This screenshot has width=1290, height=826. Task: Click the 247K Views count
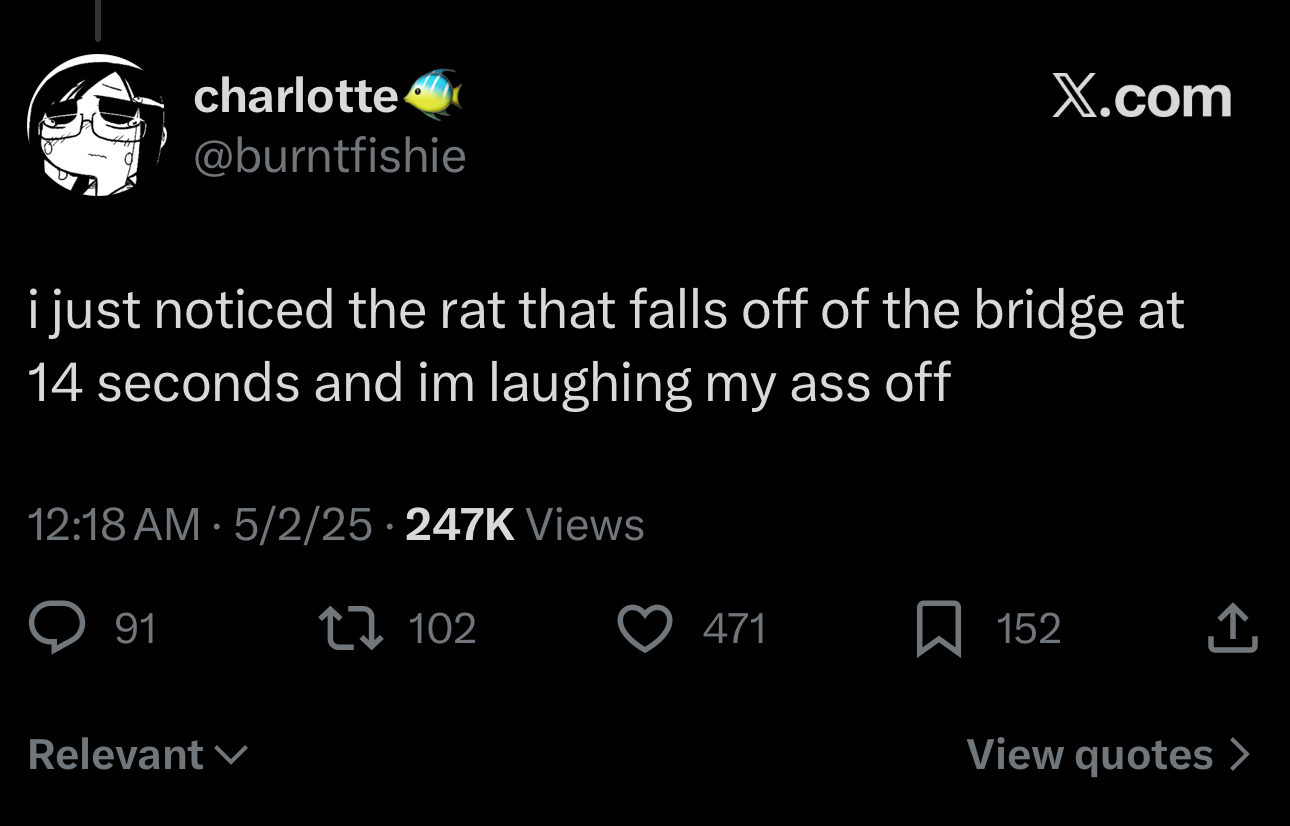point(525,524)
